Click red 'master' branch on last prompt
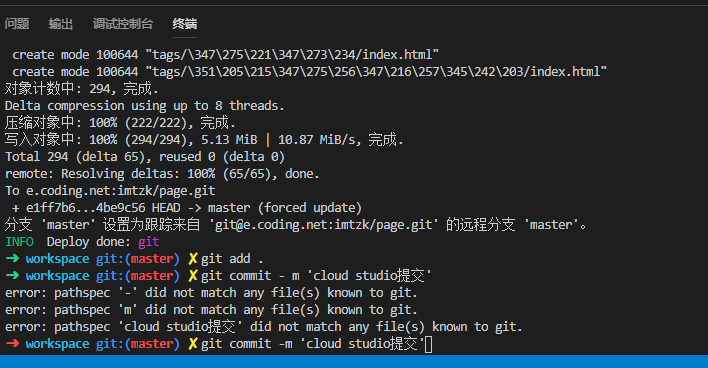Image resolution: width=708 pixels, height=368 pixels. (x=152, y=344)
